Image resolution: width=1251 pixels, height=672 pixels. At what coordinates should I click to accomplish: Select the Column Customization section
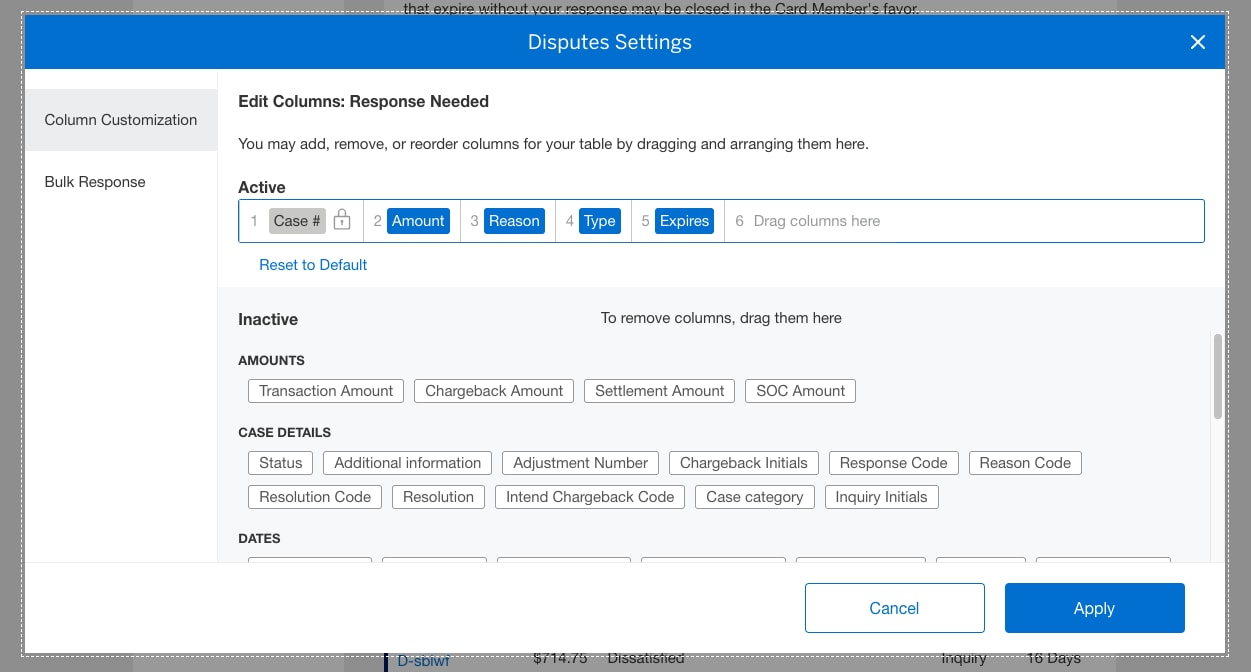click(120, 119)
